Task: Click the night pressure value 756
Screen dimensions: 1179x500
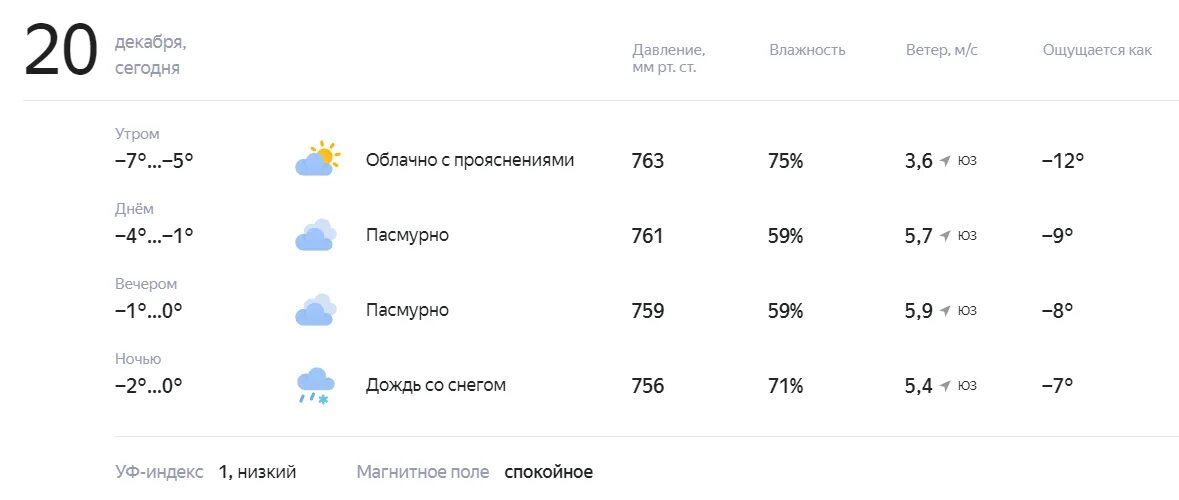Action: click(648, 386)
